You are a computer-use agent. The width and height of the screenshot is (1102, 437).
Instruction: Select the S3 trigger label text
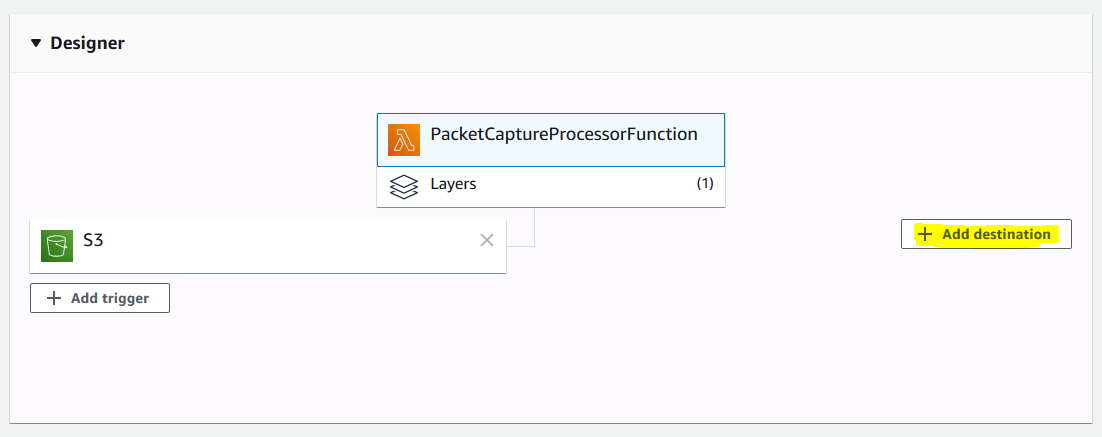93,240
